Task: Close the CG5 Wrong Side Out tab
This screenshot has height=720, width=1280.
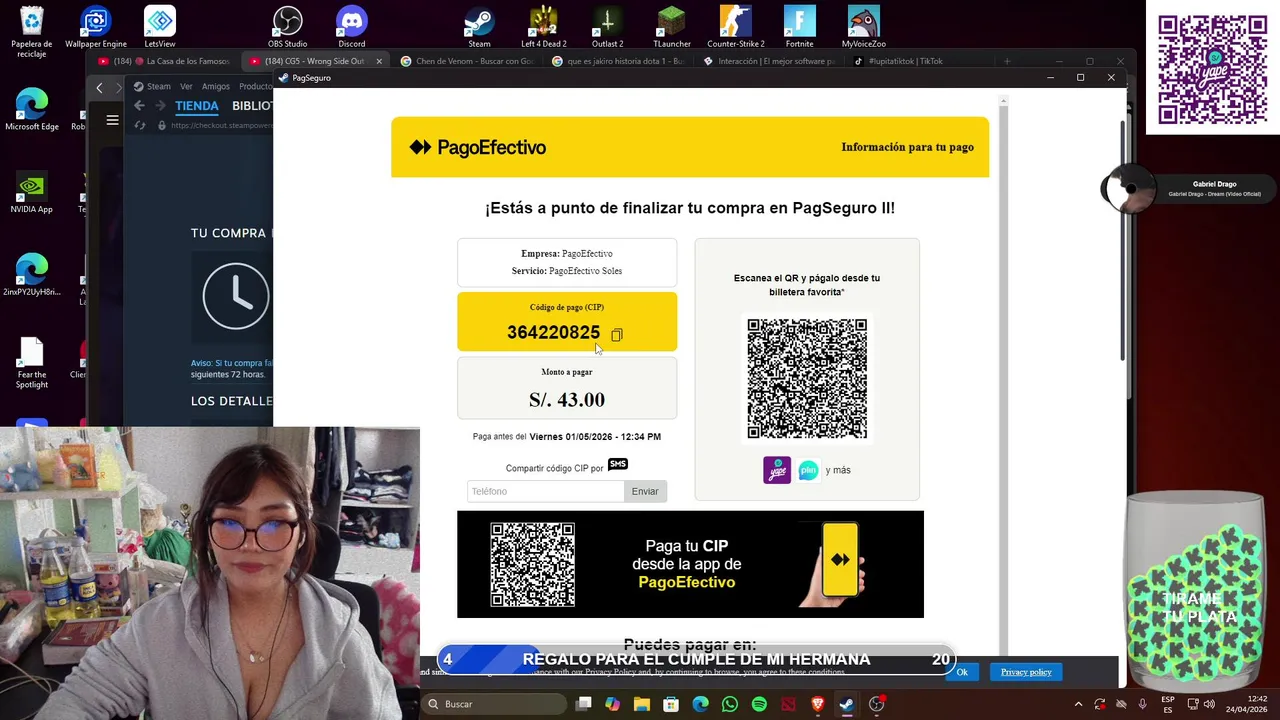Action: point(379,61)
